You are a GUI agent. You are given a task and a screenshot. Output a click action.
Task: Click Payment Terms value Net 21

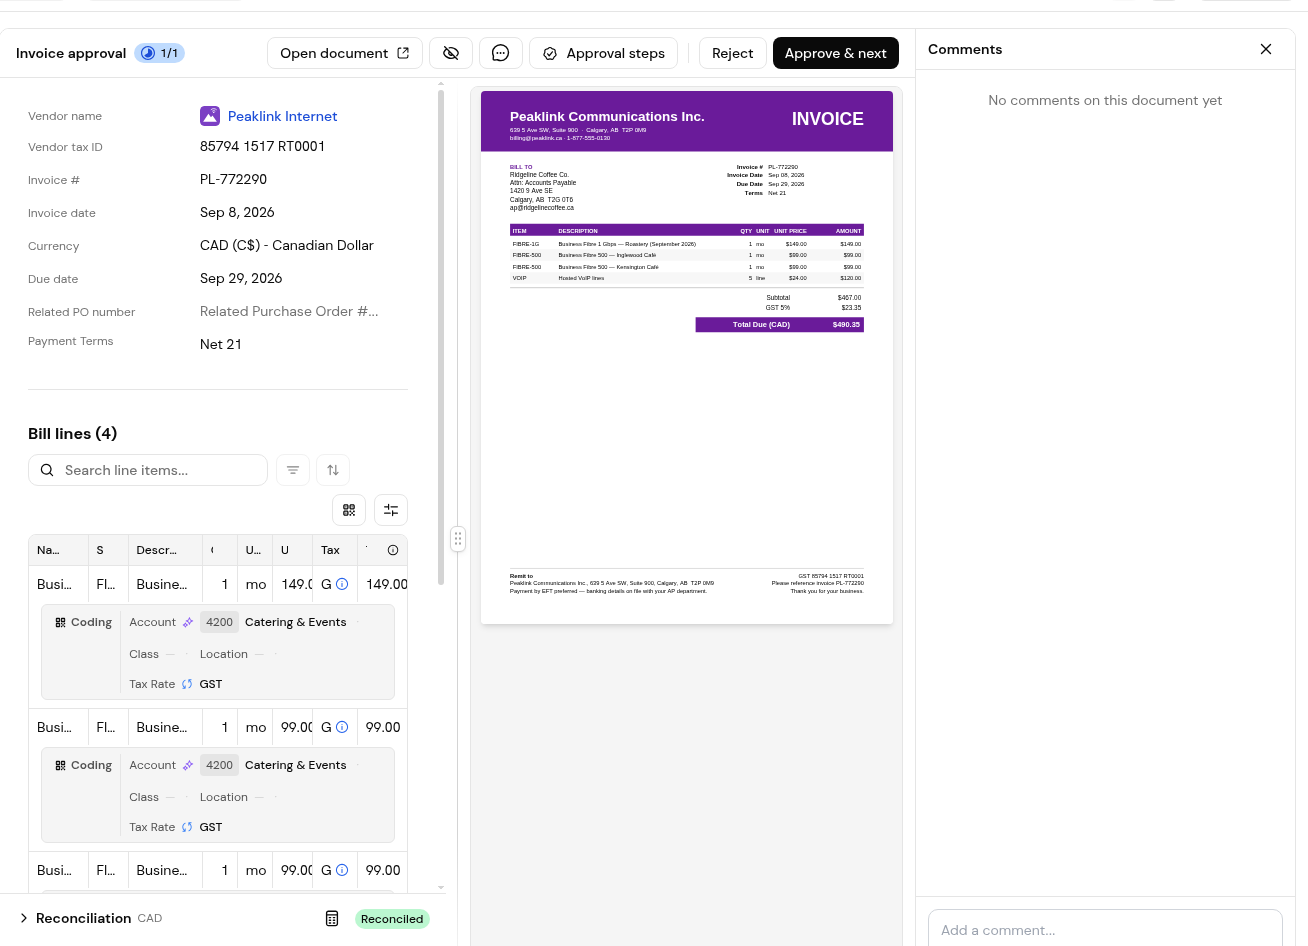[221, 344]
